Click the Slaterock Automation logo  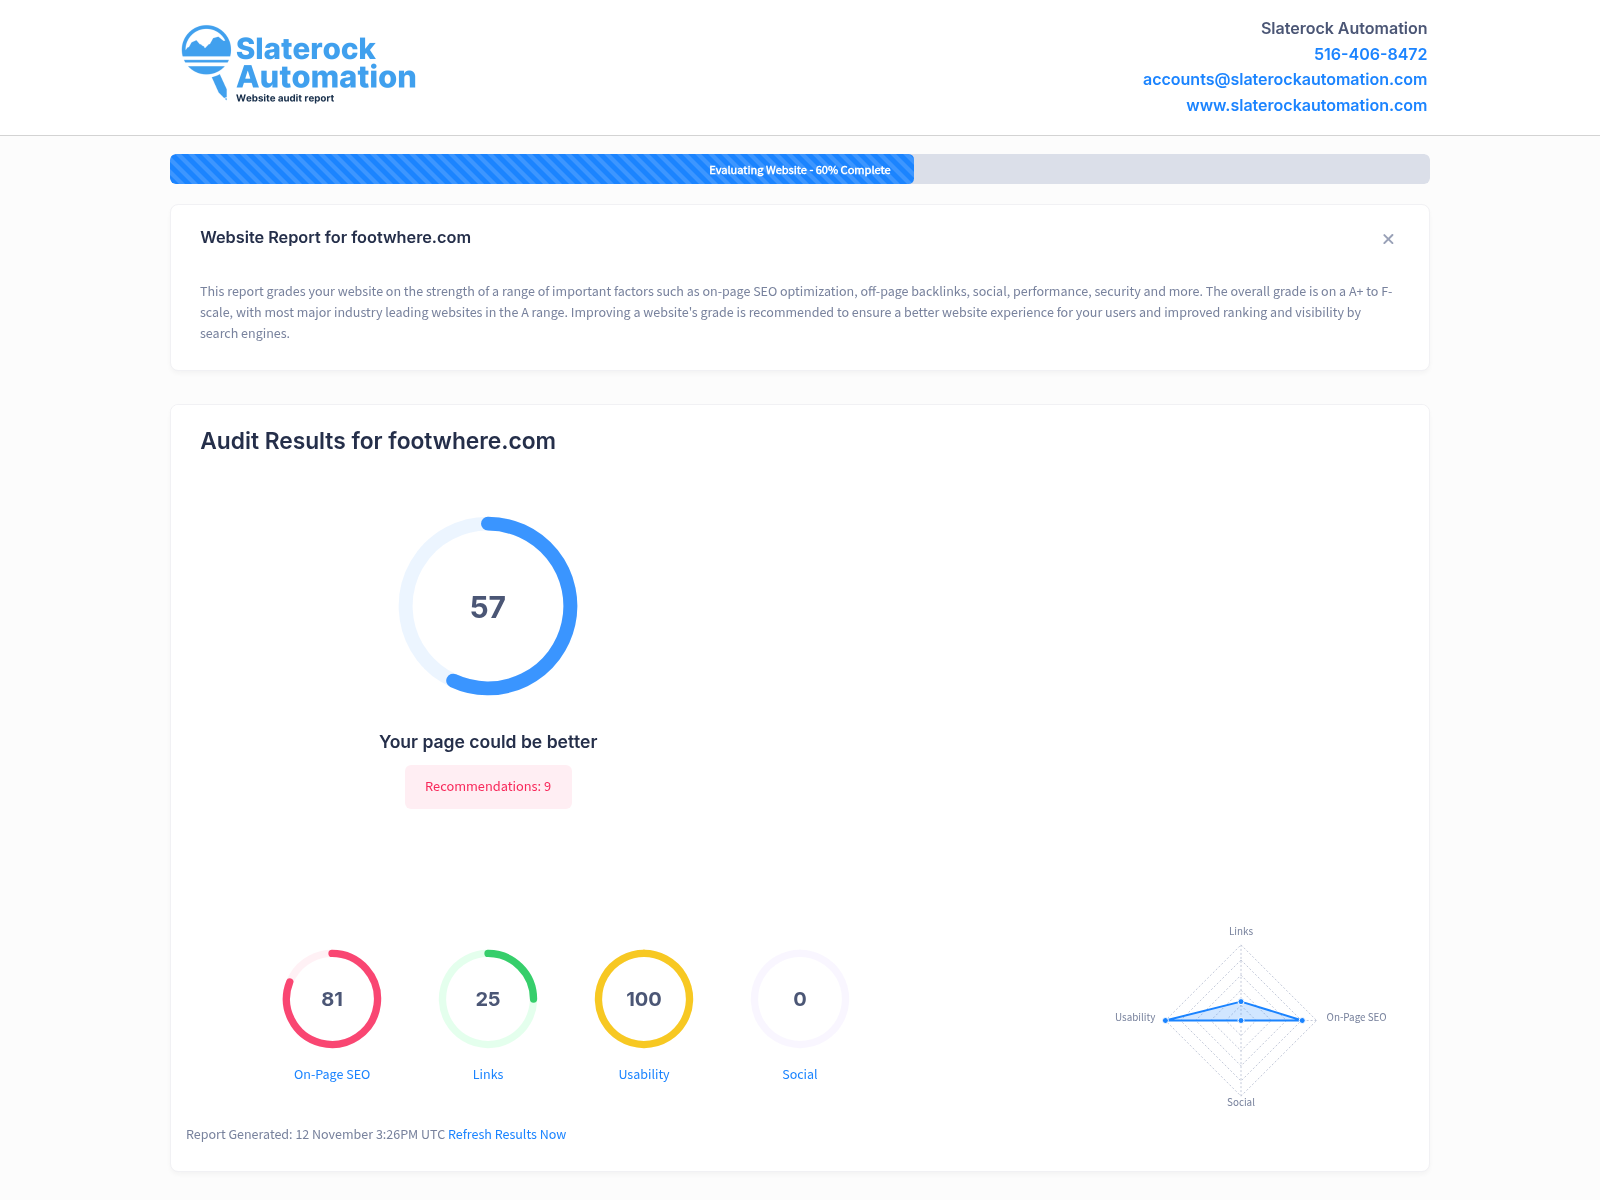[298, 64]
